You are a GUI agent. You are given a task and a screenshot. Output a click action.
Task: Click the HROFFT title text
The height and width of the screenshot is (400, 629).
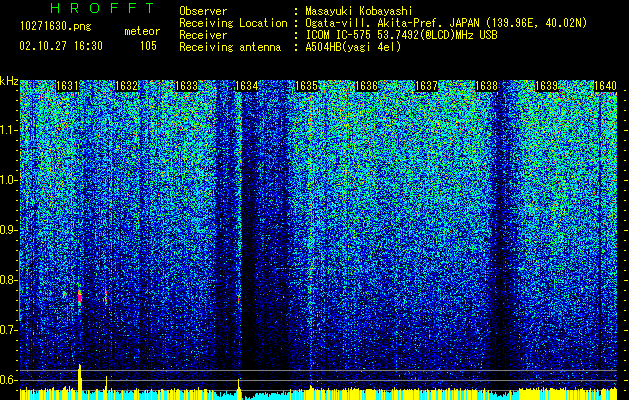click(x=102, y=8)
